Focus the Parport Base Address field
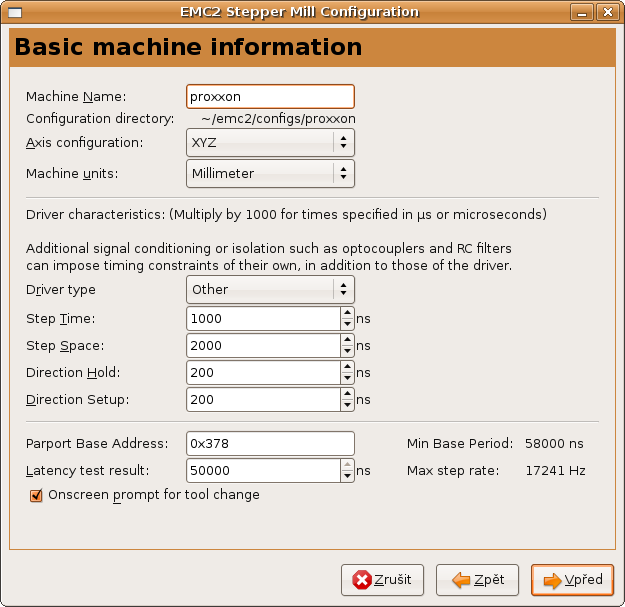Image resolution: width=625 pixels, height=607 pixels. [x=270, y=443]
